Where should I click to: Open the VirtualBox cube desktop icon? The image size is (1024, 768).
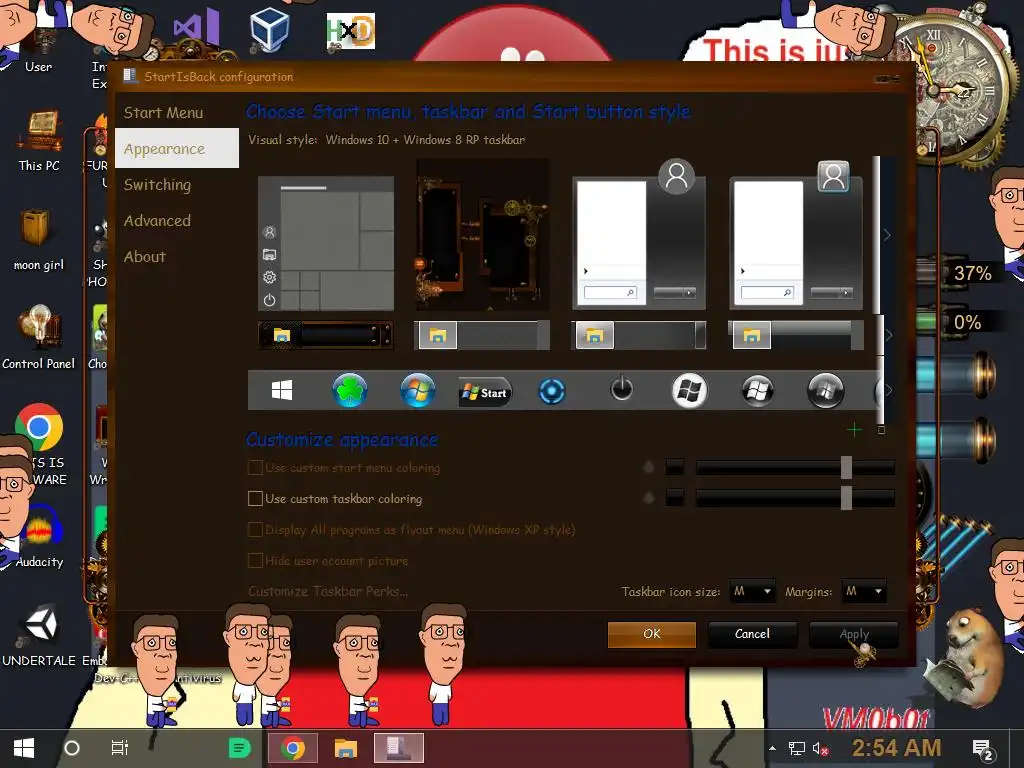pyautogui.click(x=269, y=29)
